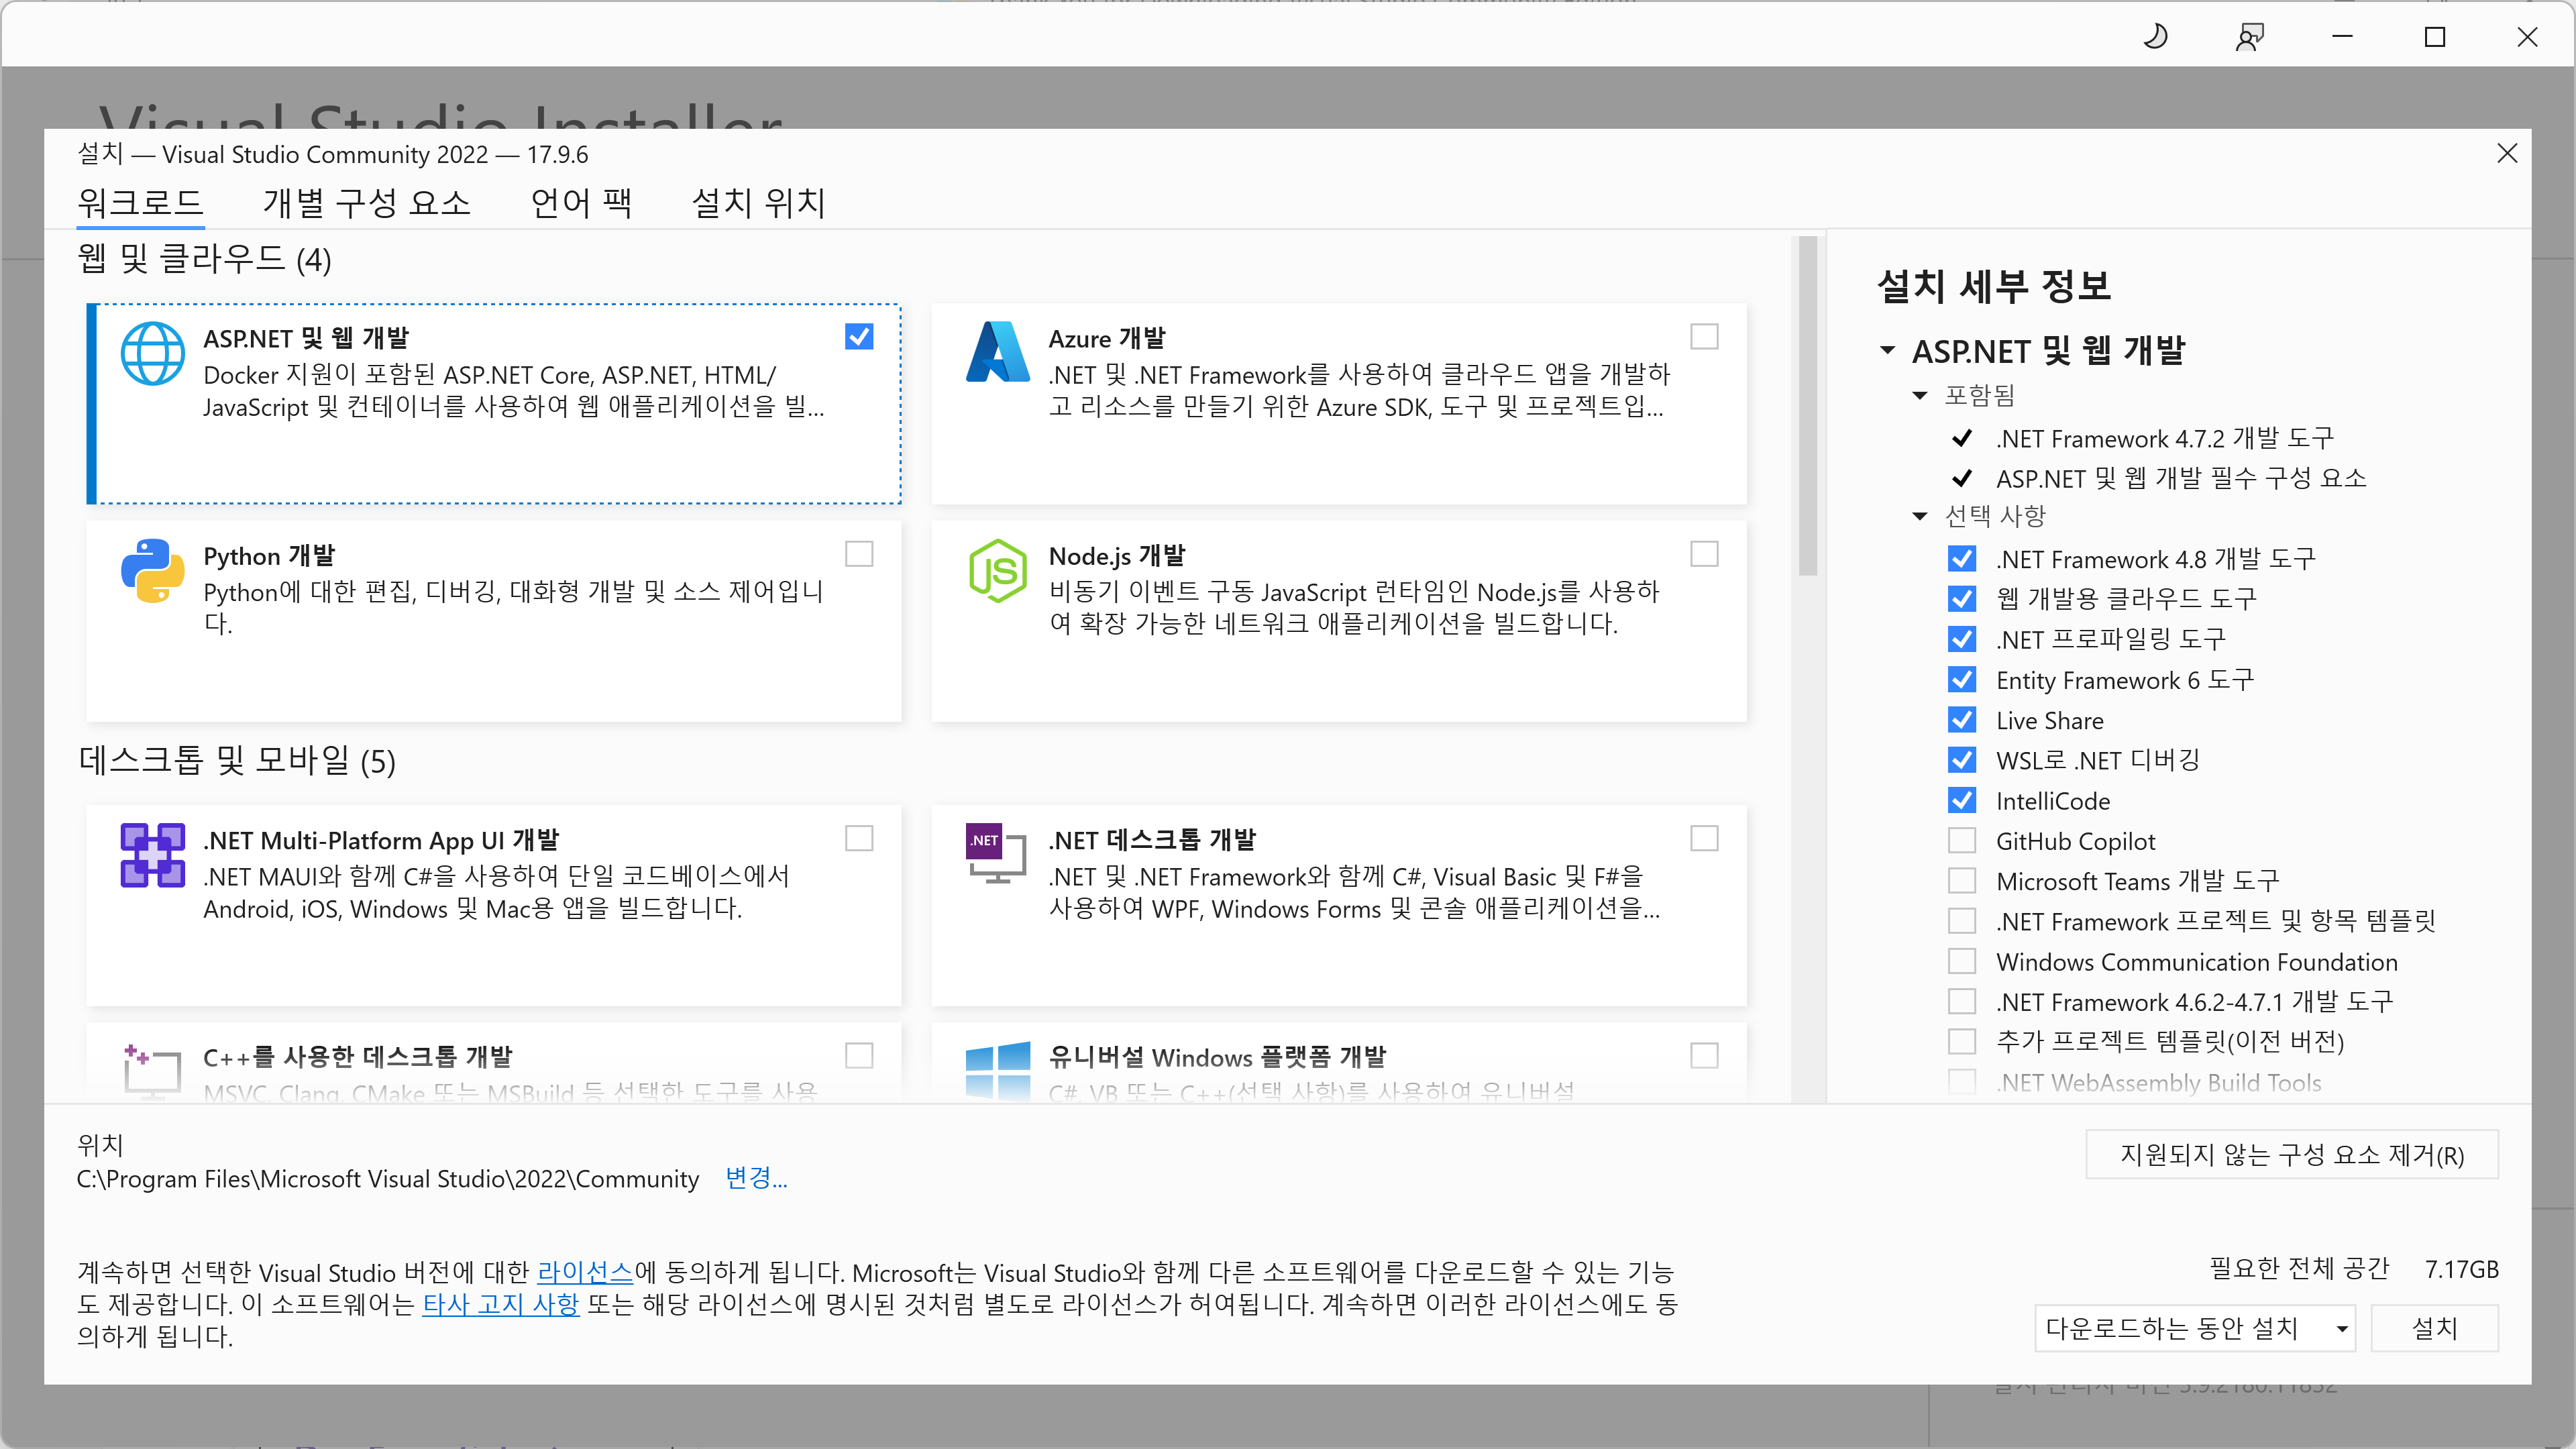Click the Node.js hexagon icon
2576x1449 pixels.
point(998,571)
